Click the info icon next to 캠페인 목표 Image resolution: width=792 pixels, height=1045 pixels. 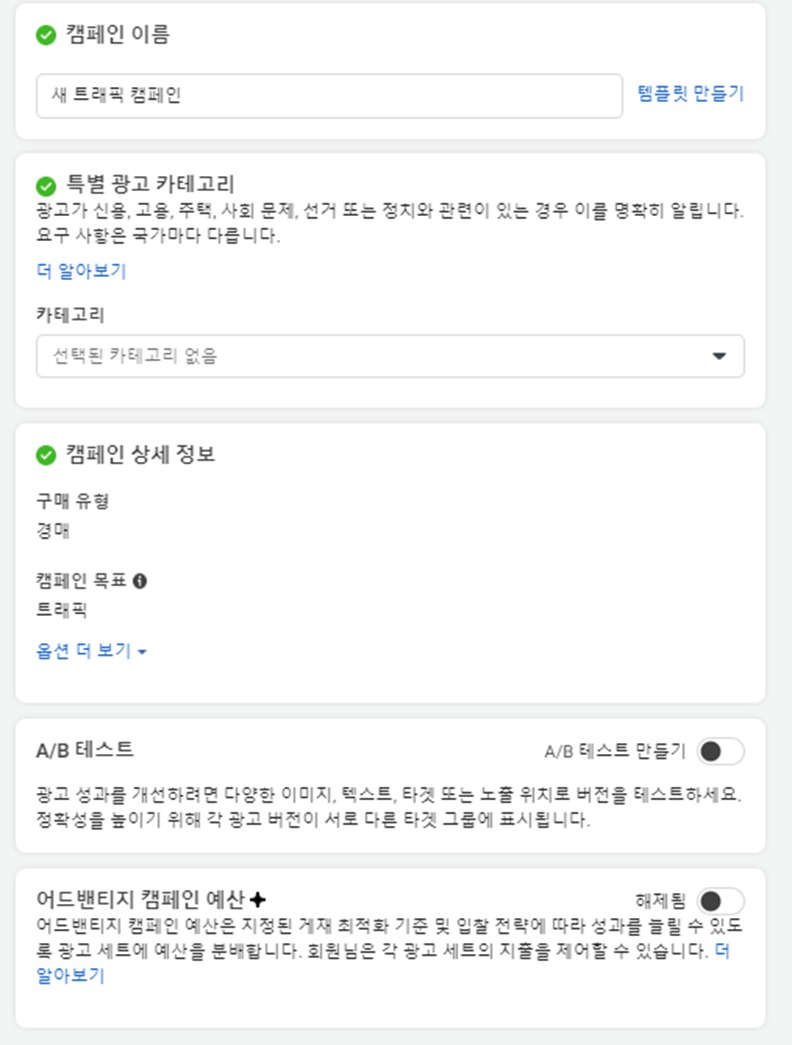[x=139, y=581]
